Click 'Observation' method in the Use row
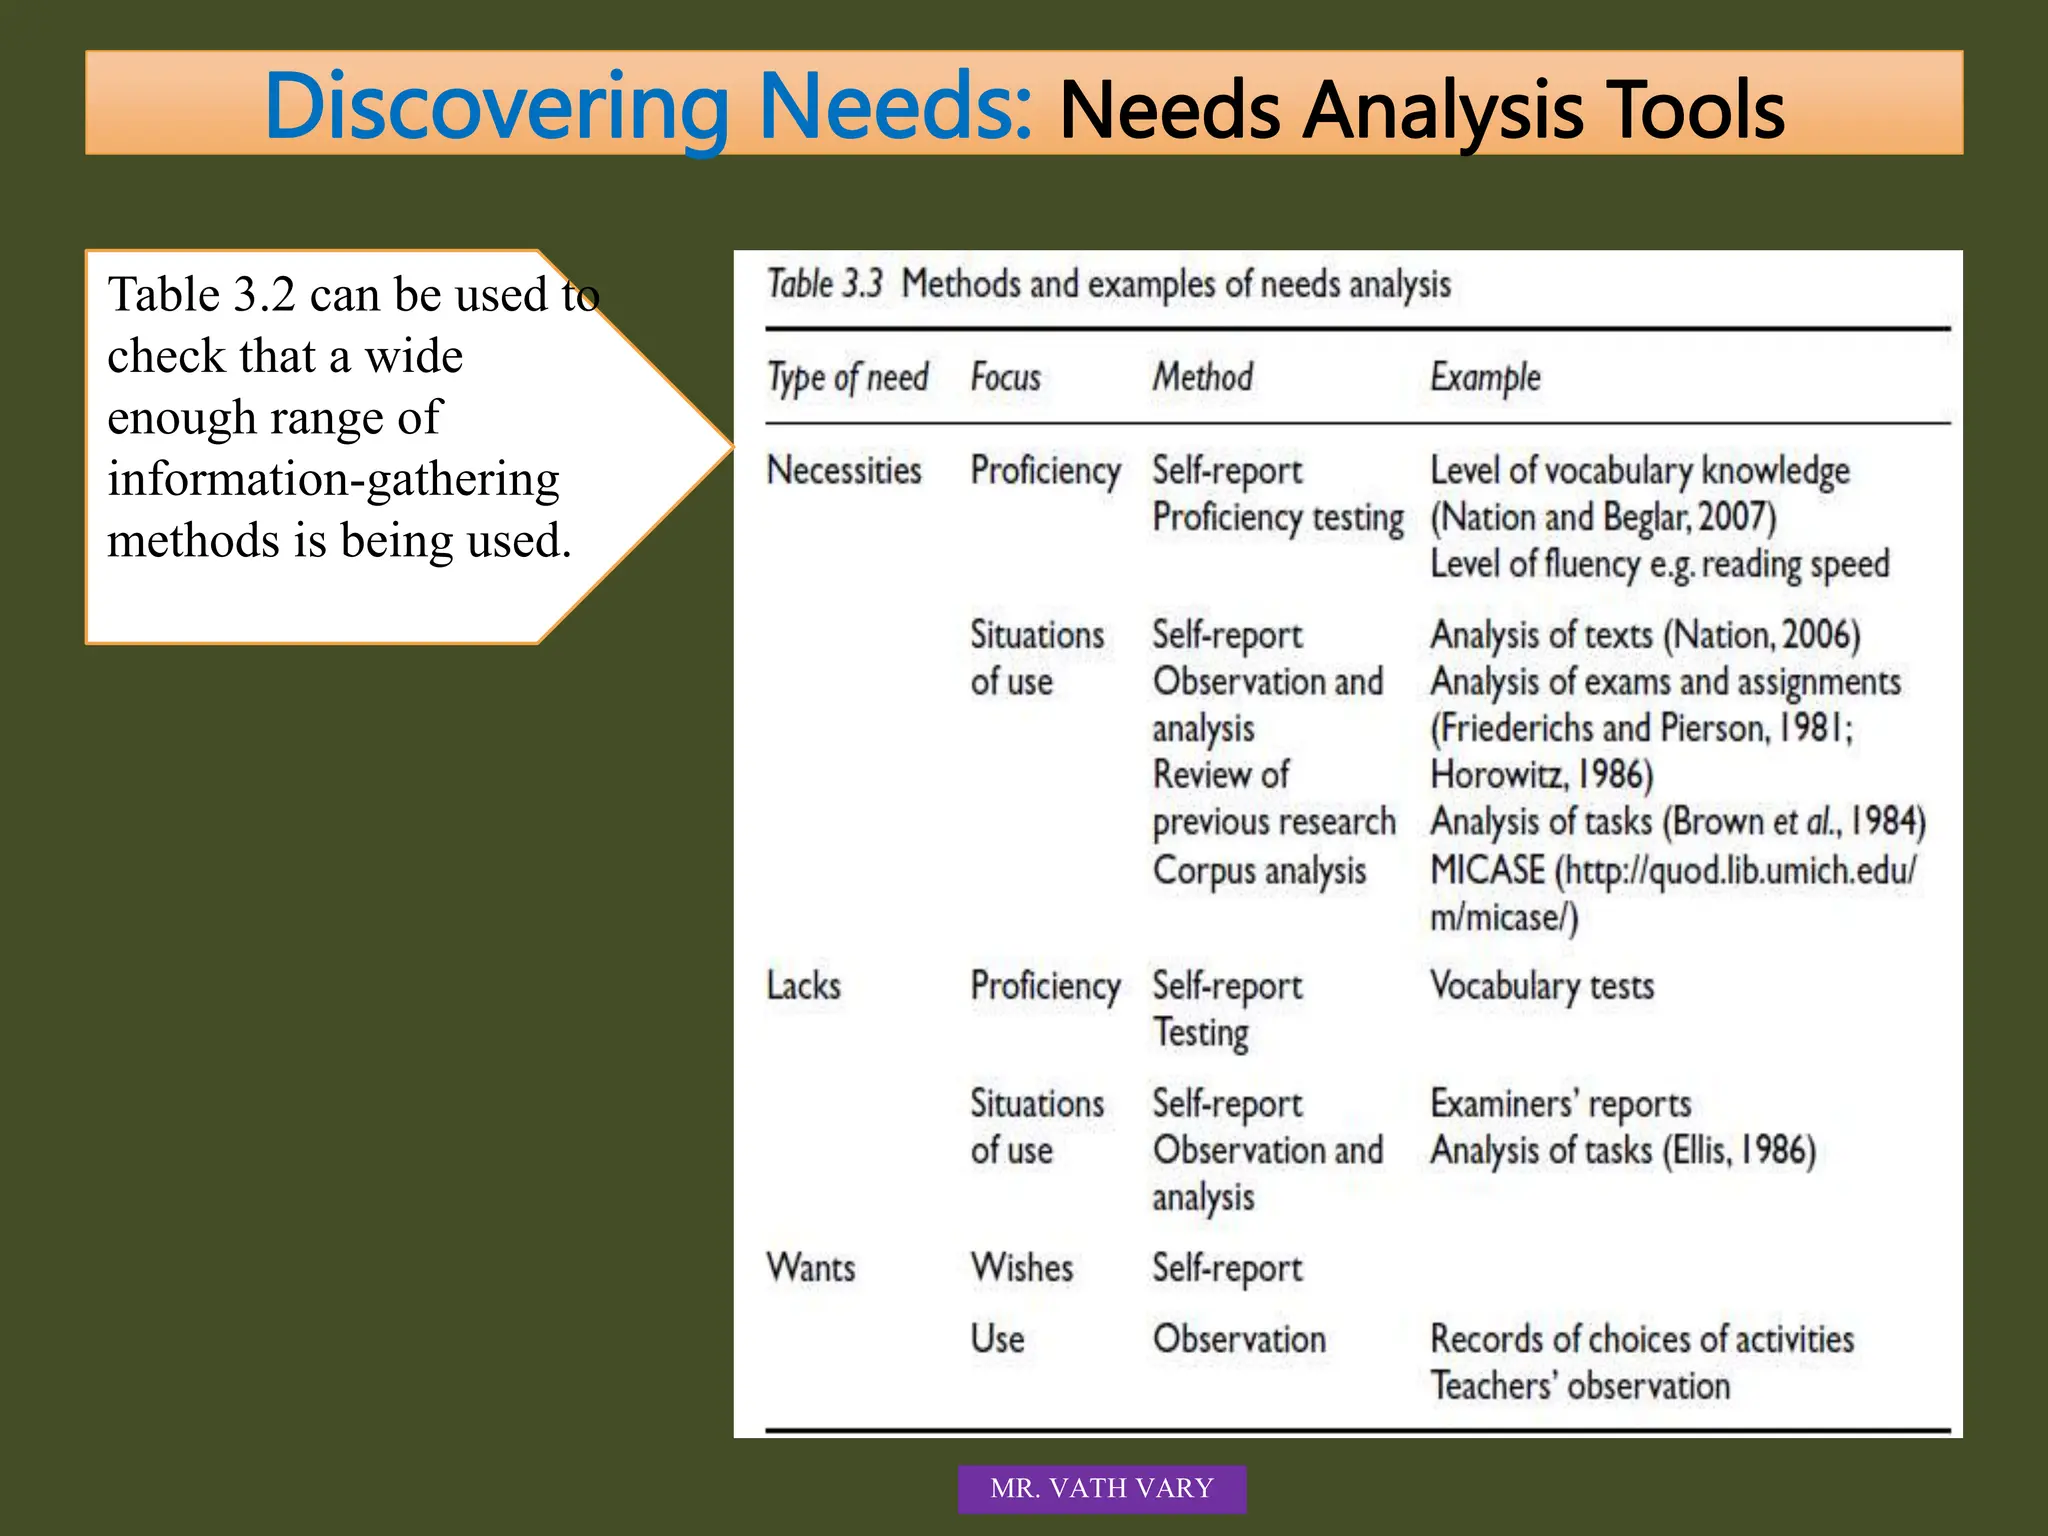Screen dimensions: 2048x1536 tap(1239, 1338)
